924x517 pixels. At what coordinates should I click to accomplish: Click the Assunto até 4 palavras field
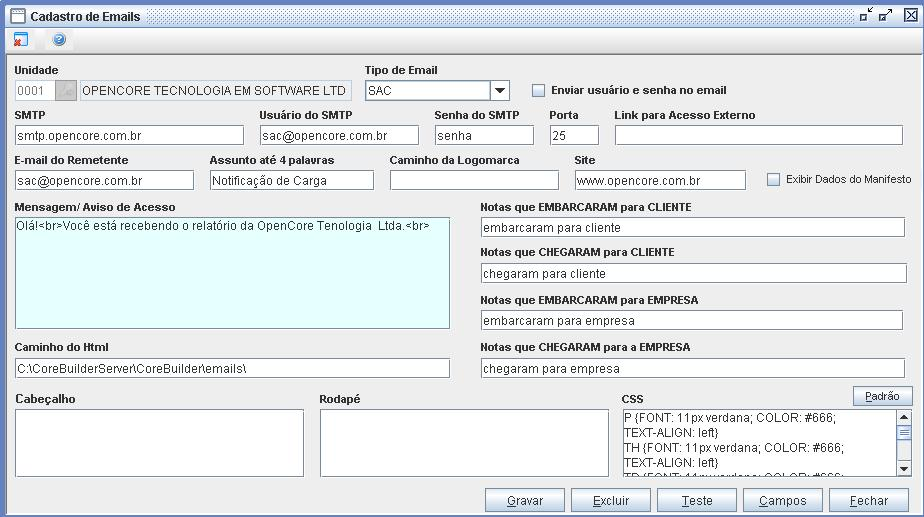coord(292,180)
